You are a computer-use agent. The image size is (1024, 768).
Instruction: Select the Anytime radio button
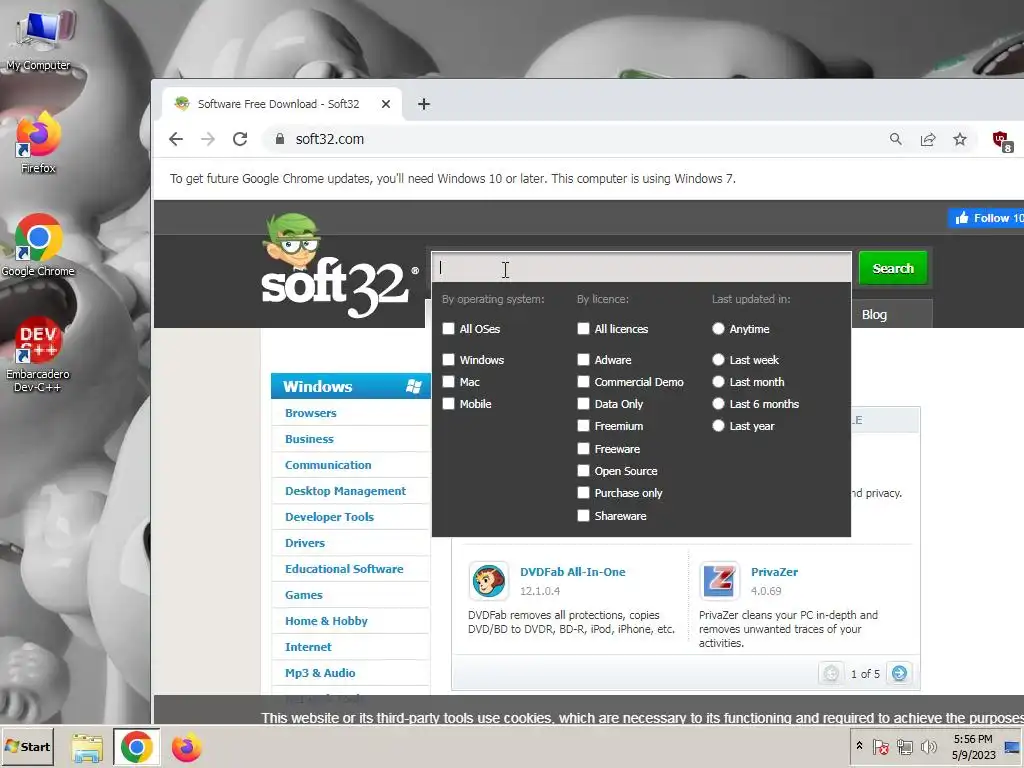pos(718,328)
